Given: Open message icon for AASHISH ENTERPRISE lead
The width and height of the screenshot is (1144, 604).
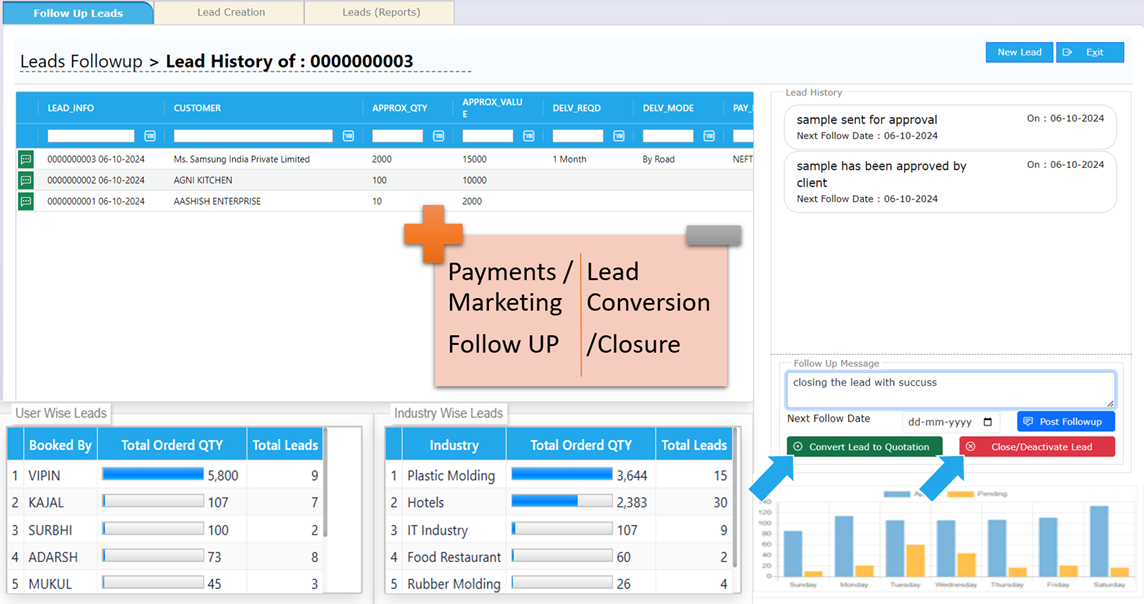Looking at the screenshot, I should pyautogui.click(x=25, y=201).
